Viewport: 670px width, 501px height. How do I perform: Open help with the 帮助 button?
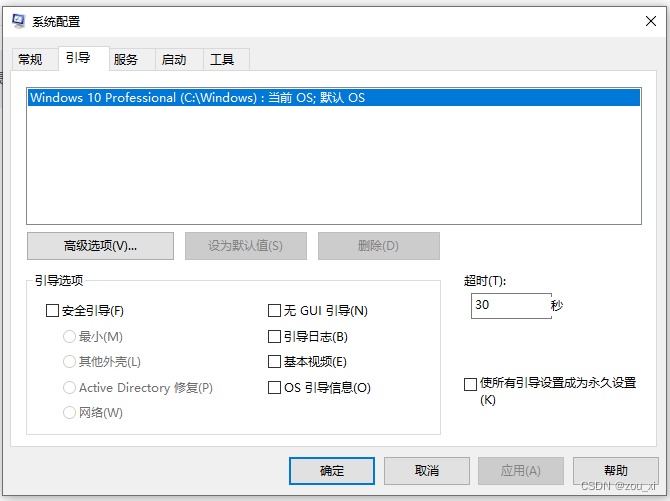616,471
